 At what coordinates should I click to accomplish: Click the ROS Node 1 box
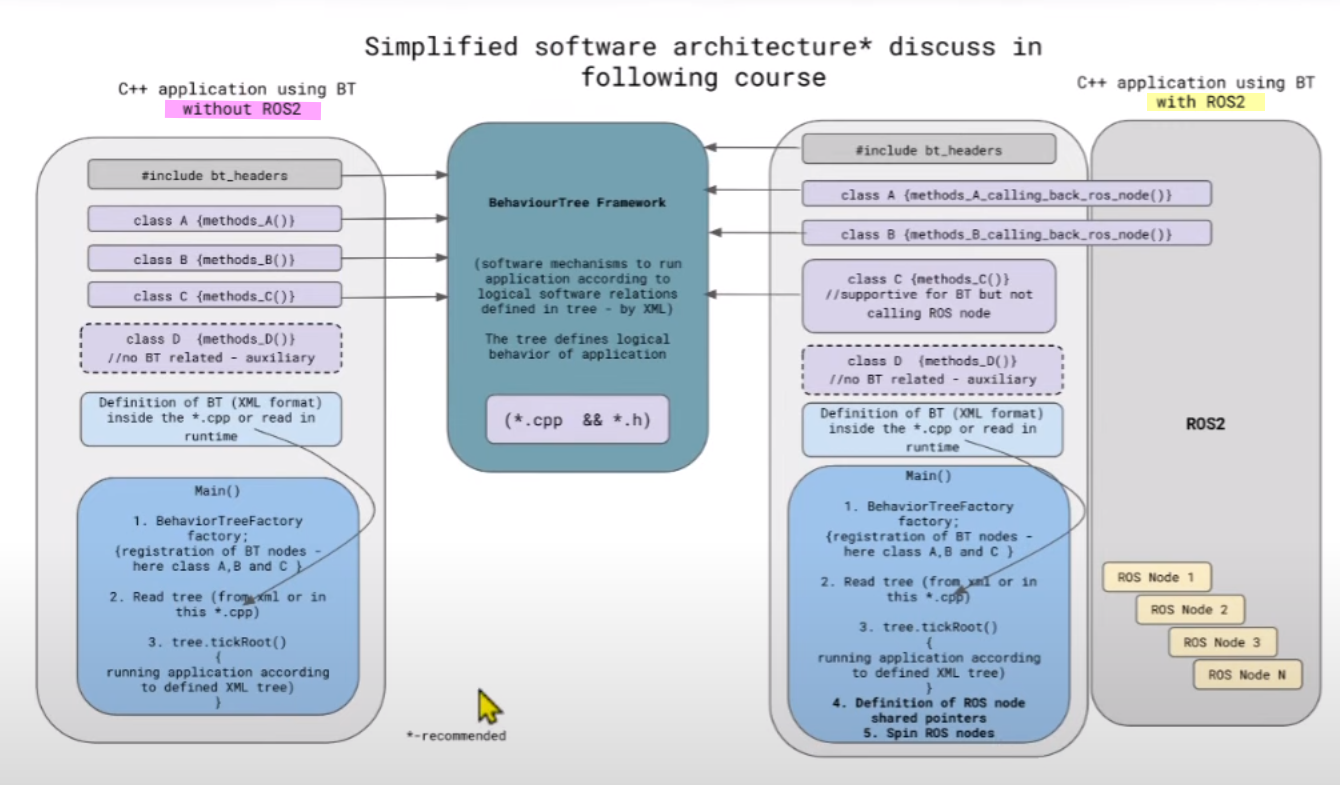coord(1156,577)
